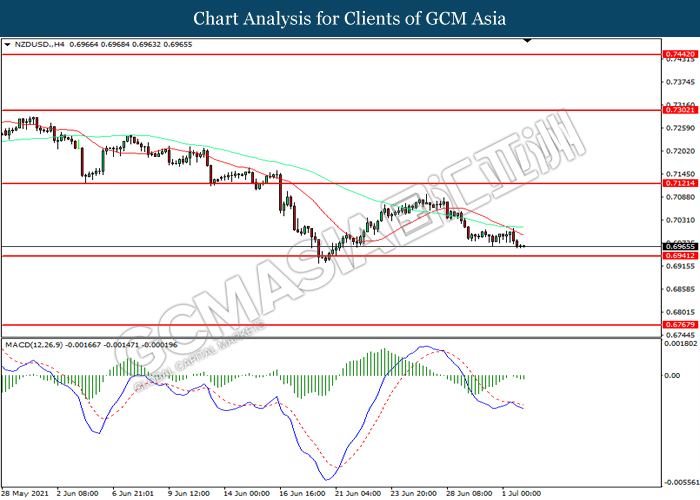Click the MACD scale value -0.005561
This screenshot has width=700, height=500.
[x=681, y=483]
